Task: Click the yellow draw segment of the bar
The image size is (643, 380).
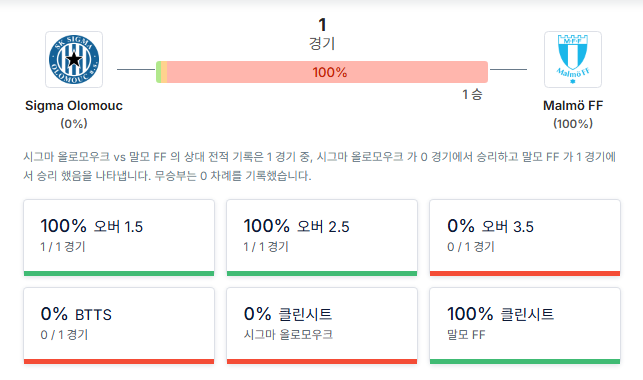Action: (x=164, y=72)
